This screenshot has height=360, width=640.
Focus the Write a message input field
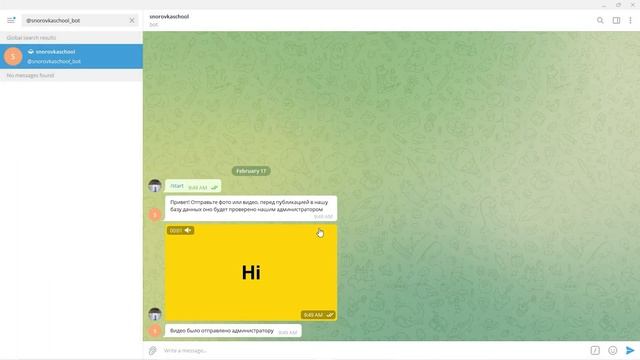pyautogui.click(x=373, y=350)
